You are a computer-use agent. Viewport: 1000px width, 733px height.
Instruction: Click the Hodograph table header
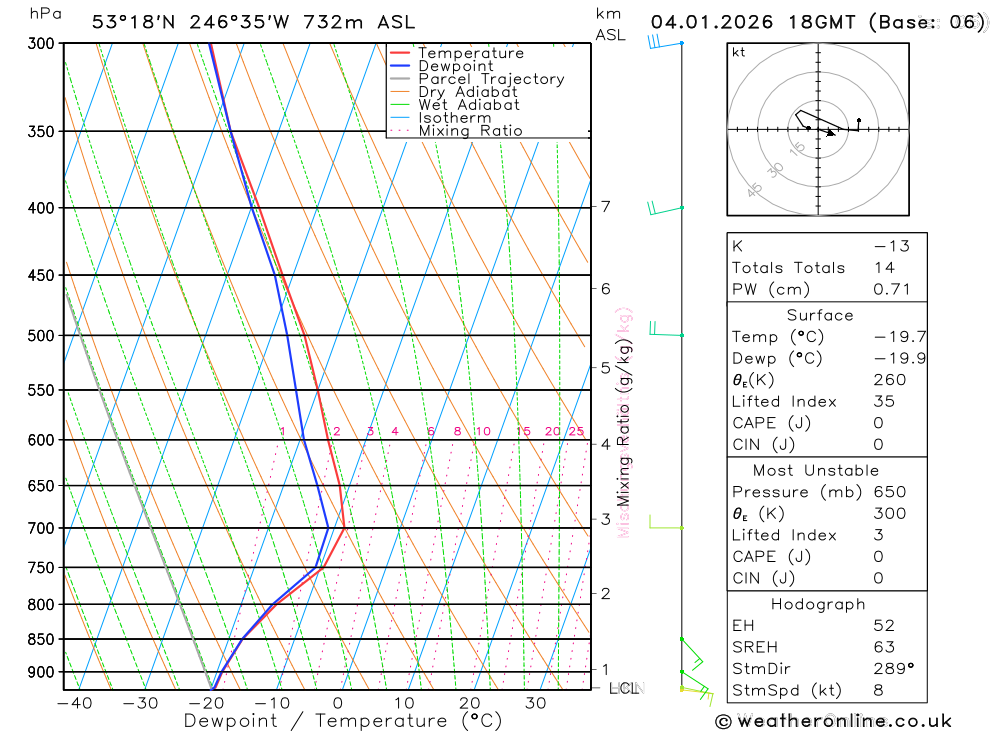pos(818,604)
